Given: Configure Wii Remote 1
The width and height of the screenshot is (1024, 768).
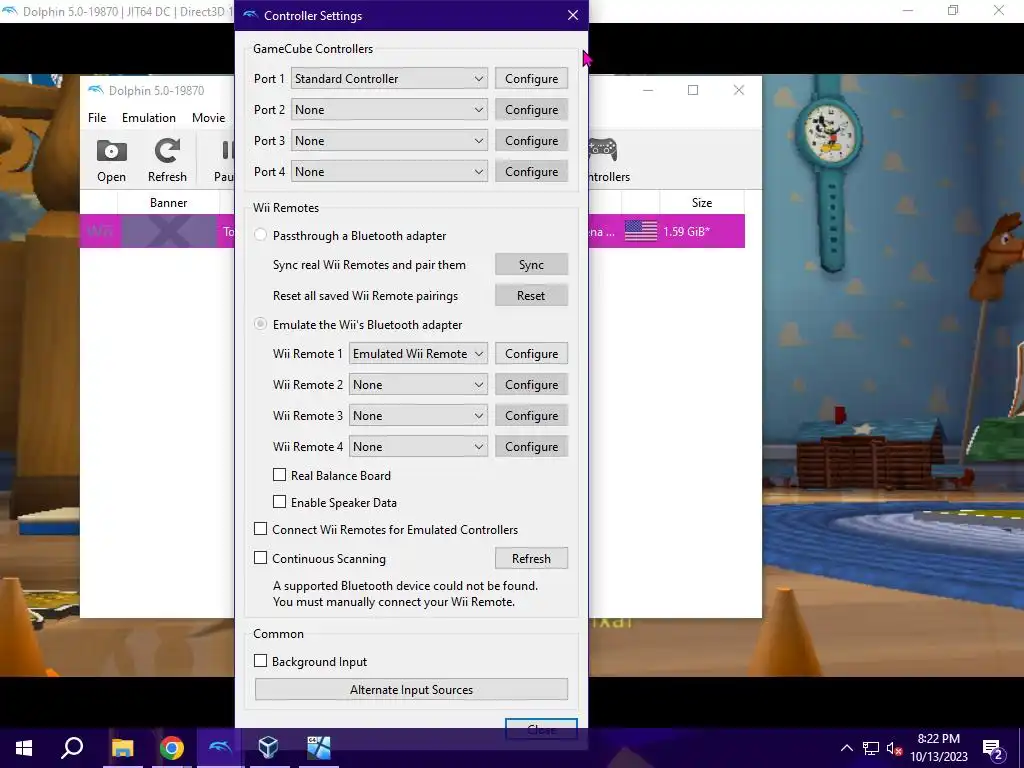Looking at the screenshot, I should pos(532,353).
